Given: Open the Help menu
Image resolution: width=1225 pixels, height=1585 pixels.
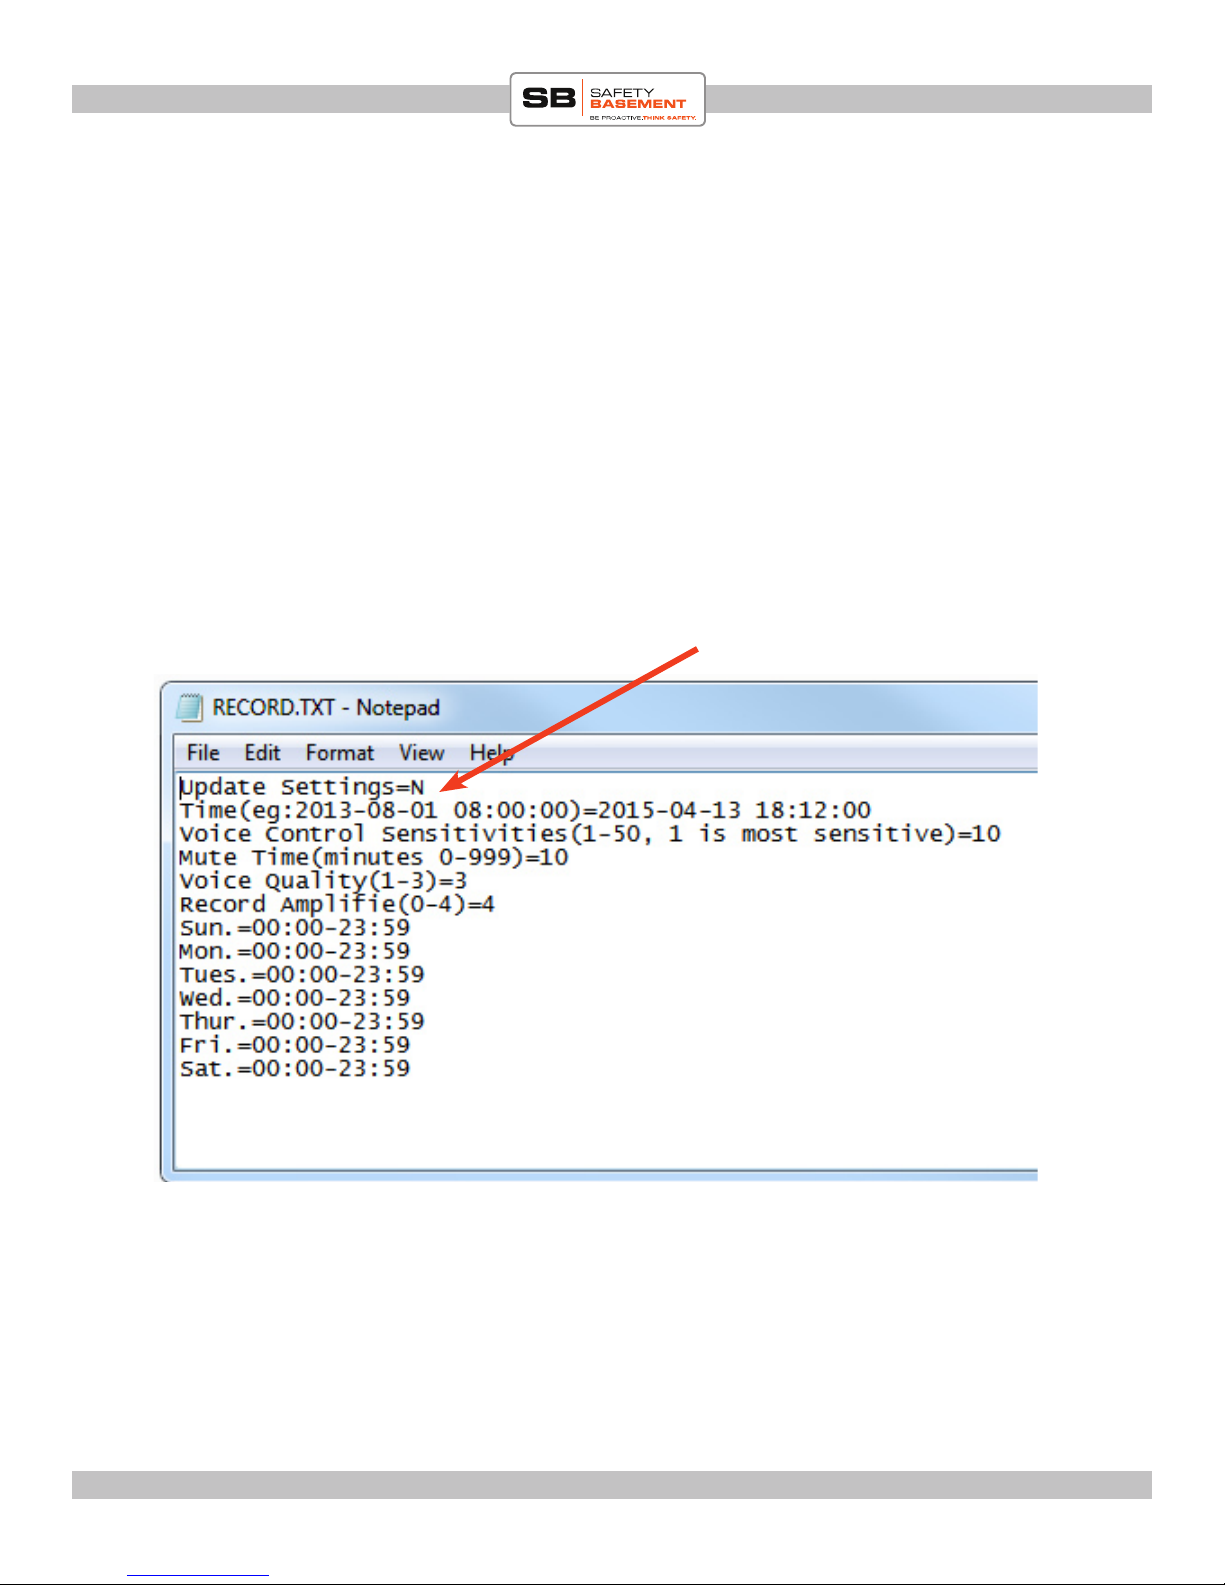Looking at the screenshot, I should [491, 753].
